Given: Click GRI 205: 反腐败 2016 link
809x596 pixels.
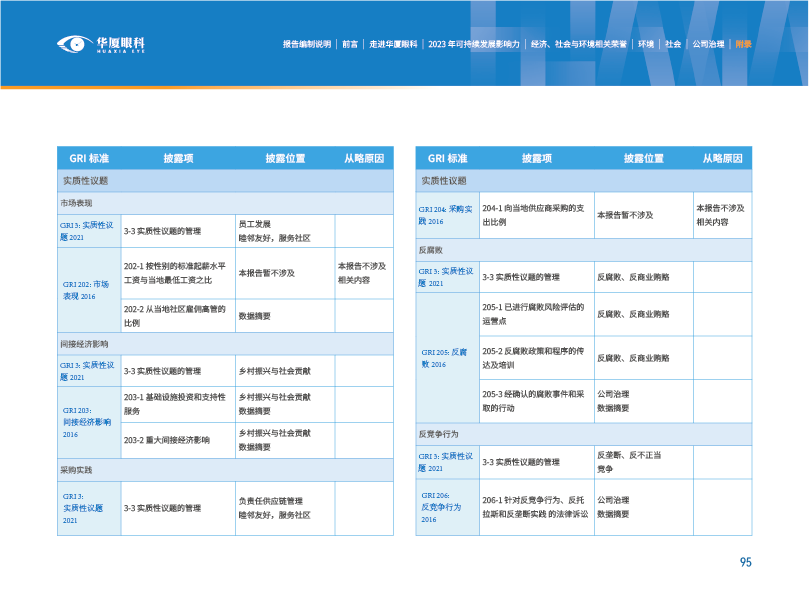Looking at the screenshot, I should (445, 358).
